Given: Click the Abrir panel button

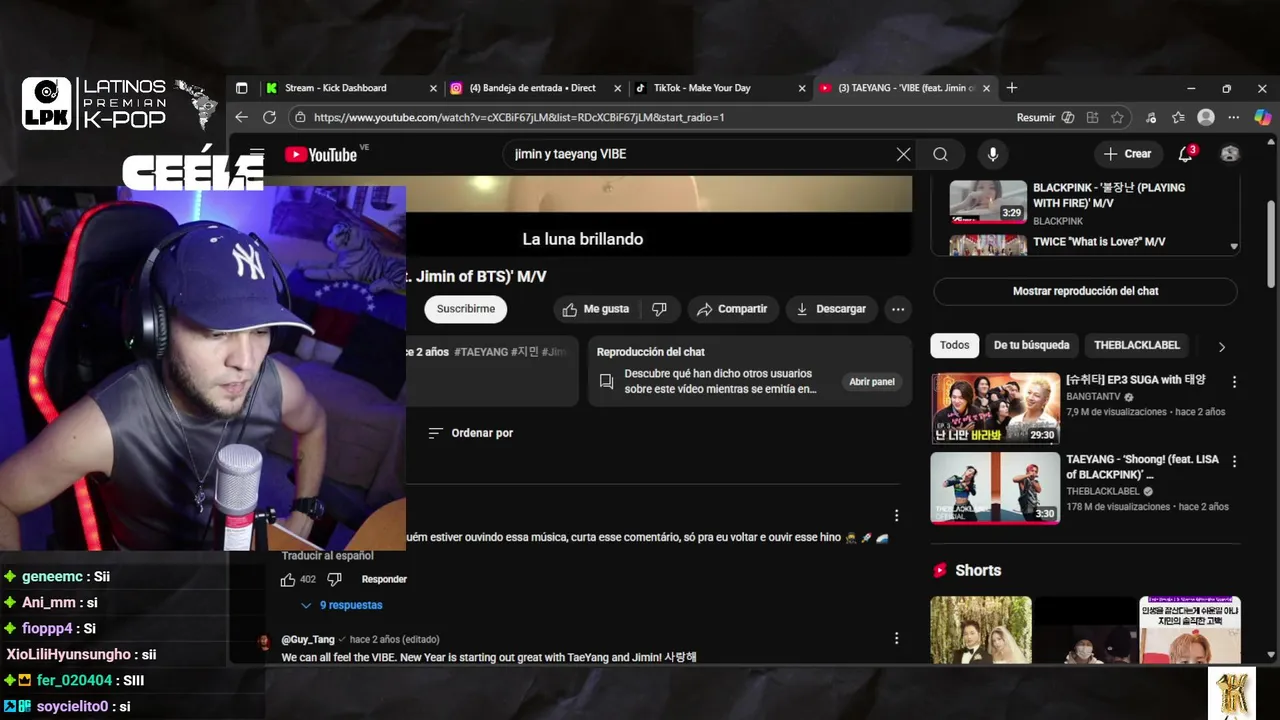Looking at the screenshot, I should 872,381.
